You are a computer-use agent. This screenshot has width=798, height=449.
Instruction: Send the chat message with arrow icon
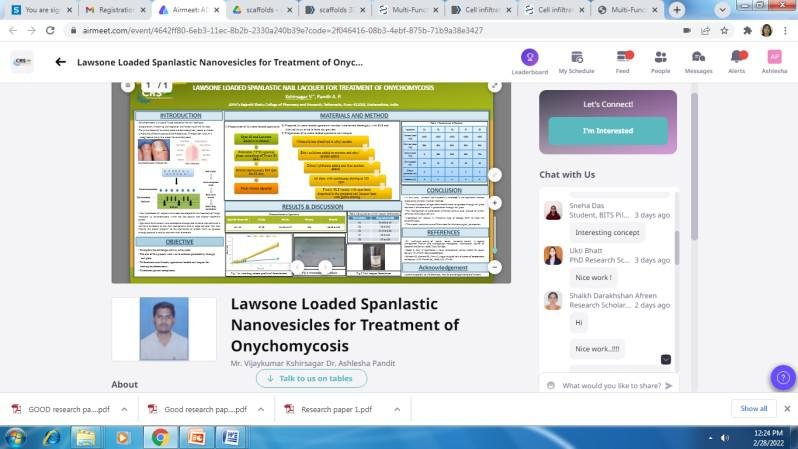click(x=669, y=385)
